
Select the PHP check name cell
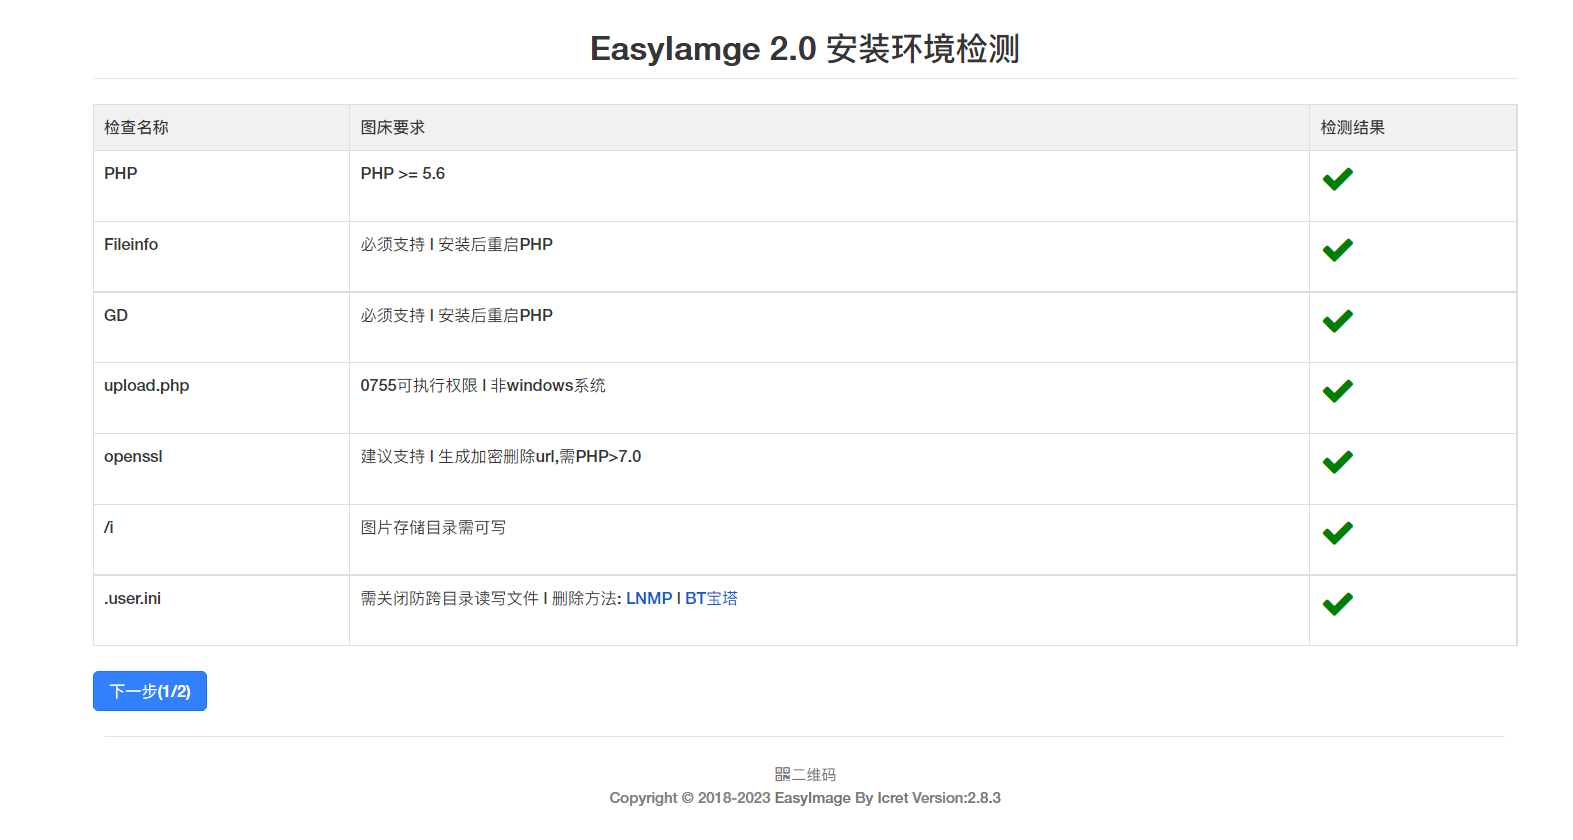(x=221, y=186)
